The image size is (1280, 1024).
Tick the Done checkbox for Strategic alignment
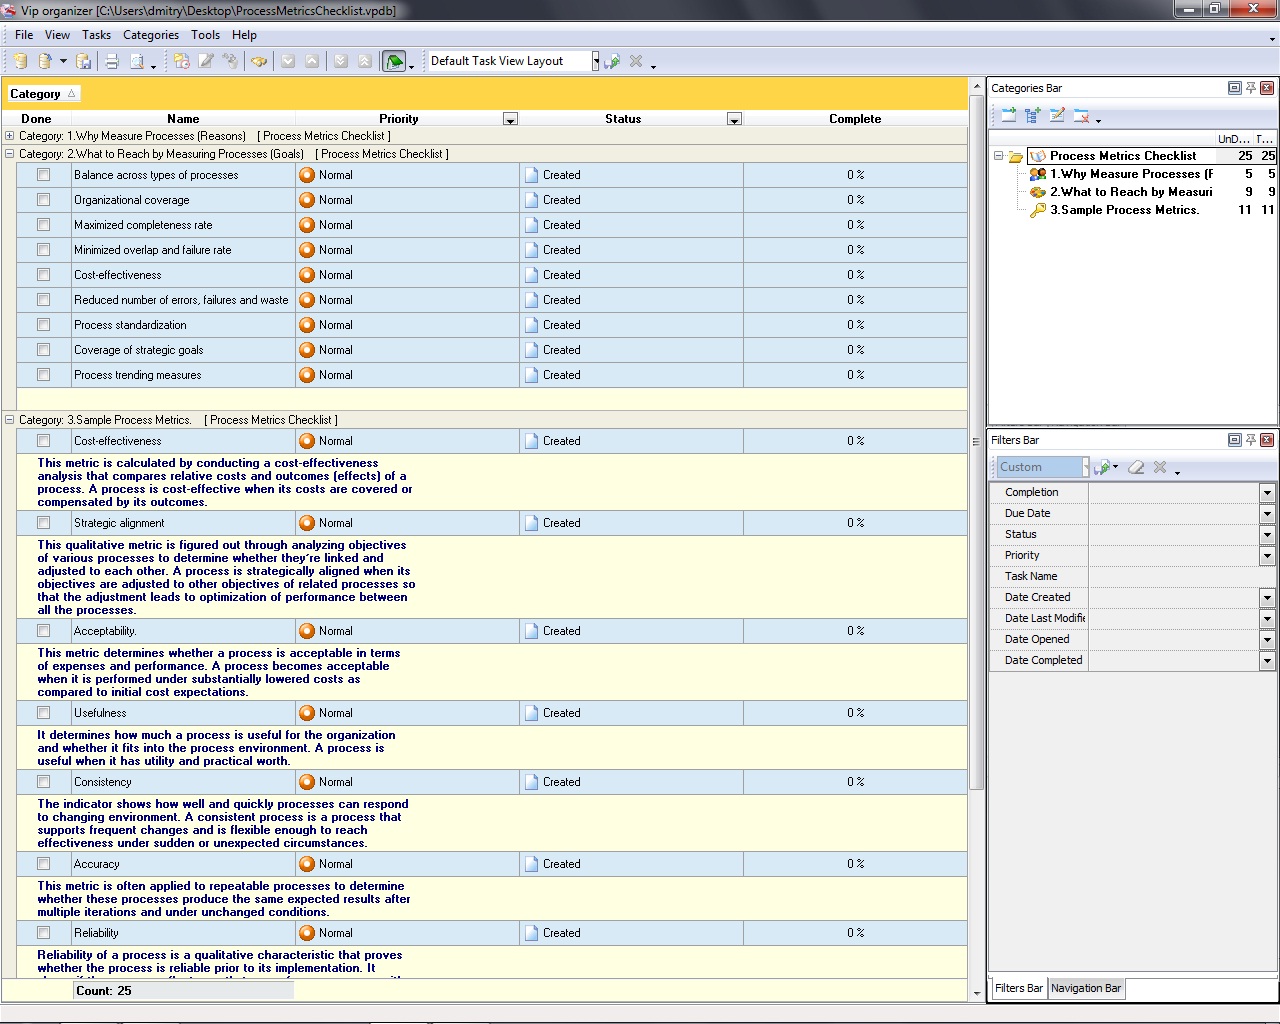(43, 523)
